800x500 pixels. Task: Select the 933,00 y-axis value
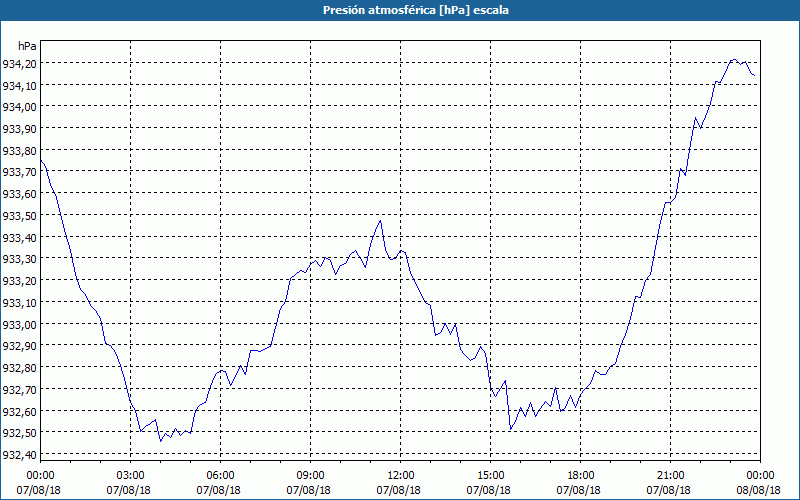[x=19, y=324]
